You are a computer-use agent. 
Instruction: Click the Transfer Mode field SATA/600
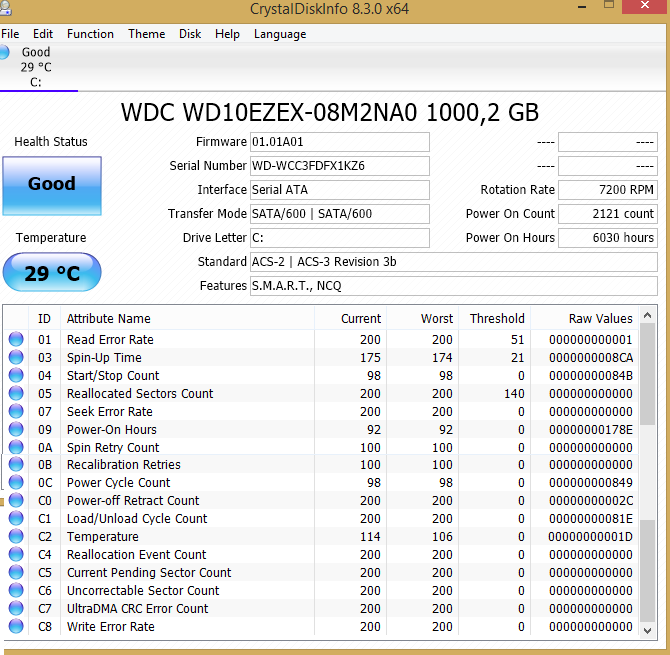(339, 214)
